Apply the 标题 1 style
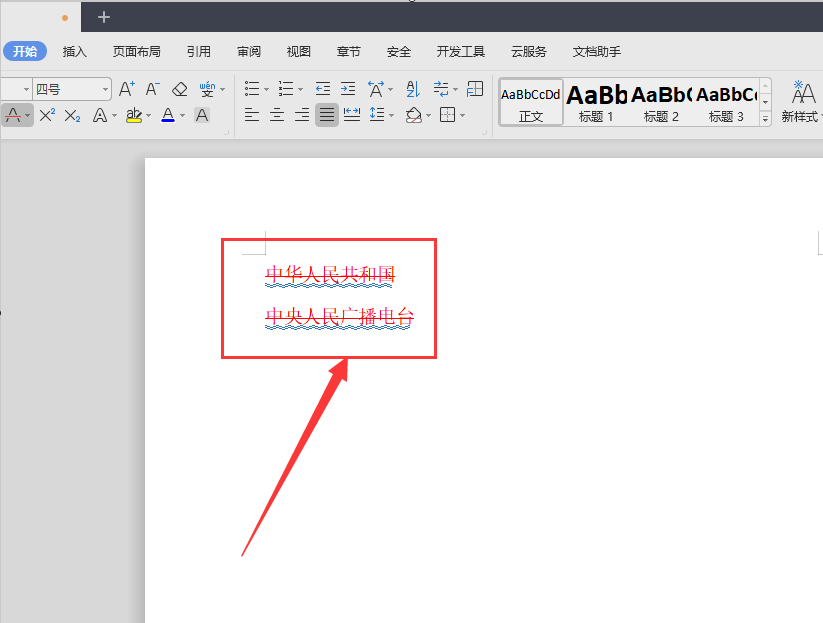The width and height of the screenshot is (823, 623). point(596,102)
